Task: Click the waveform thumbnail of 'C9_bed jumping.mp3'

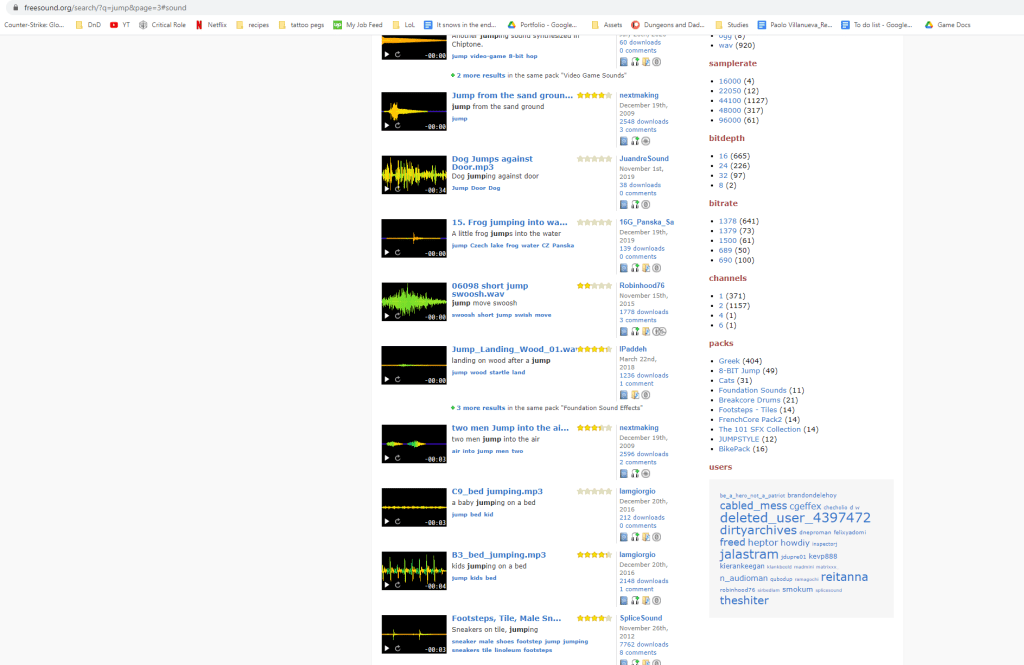Action: click(414, 505)
